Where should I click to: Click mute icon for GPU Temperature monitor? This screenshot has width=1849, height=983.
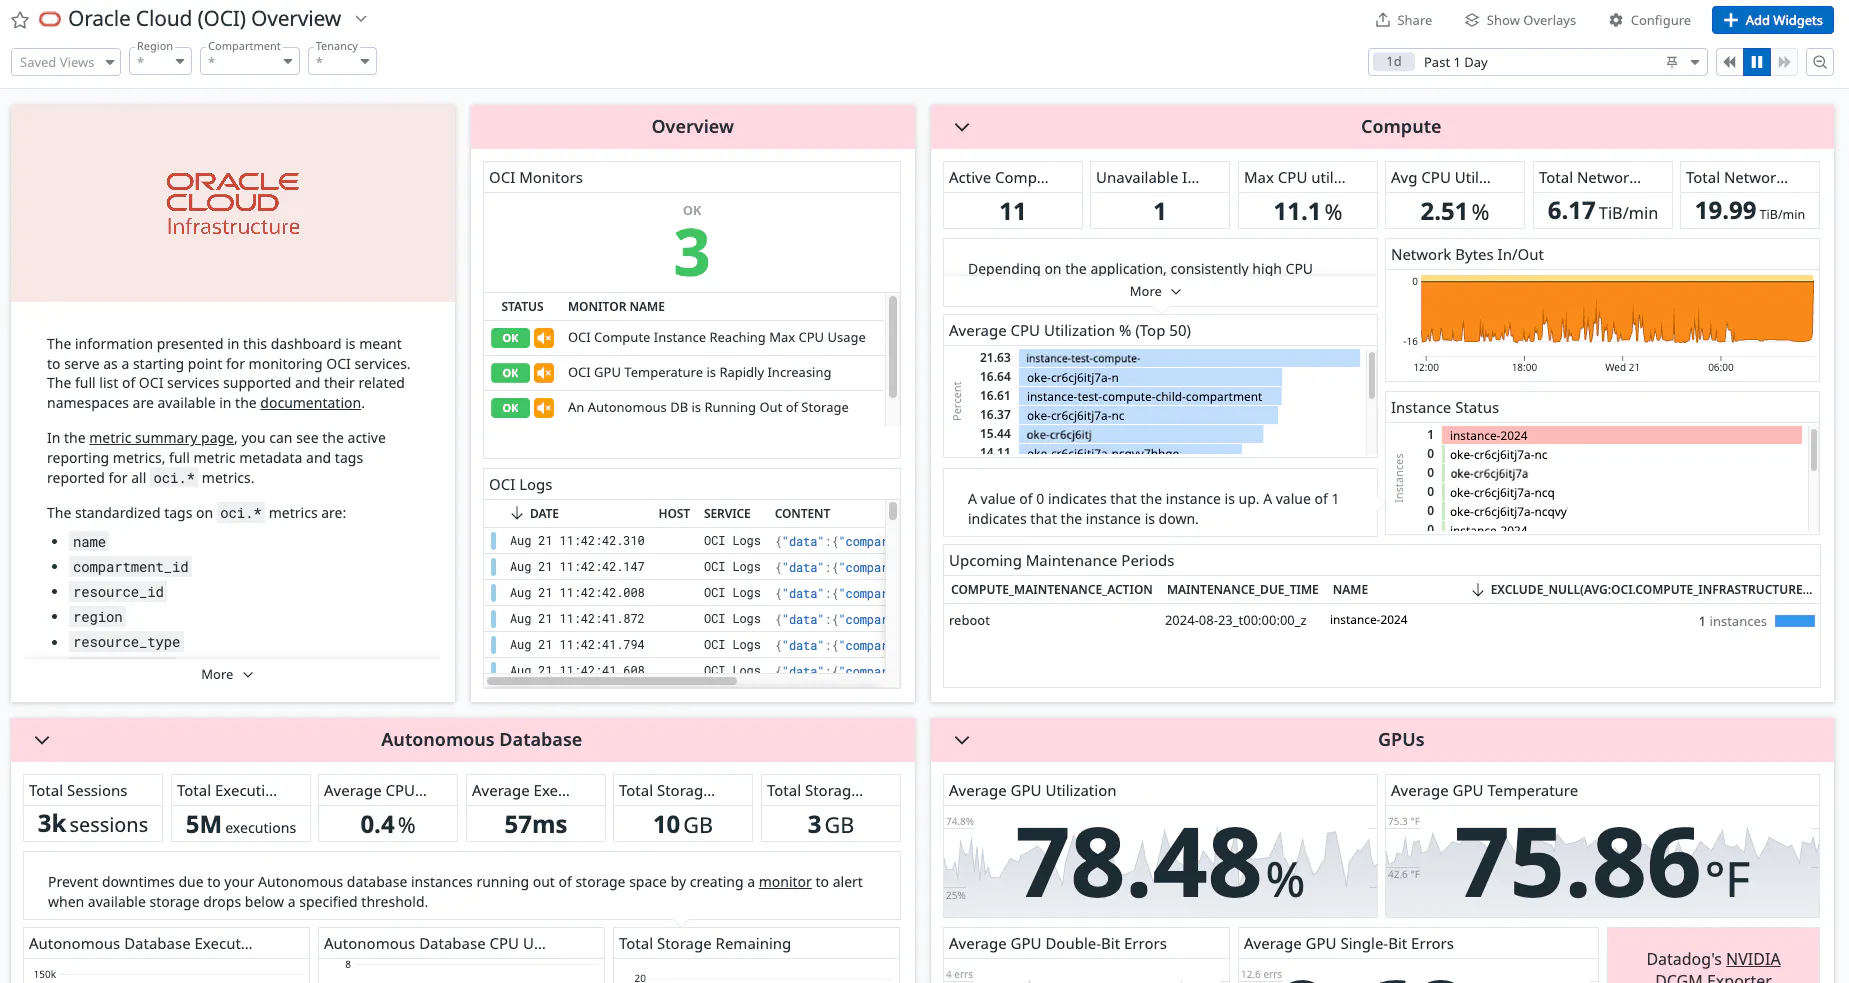(x=544, y=373)
